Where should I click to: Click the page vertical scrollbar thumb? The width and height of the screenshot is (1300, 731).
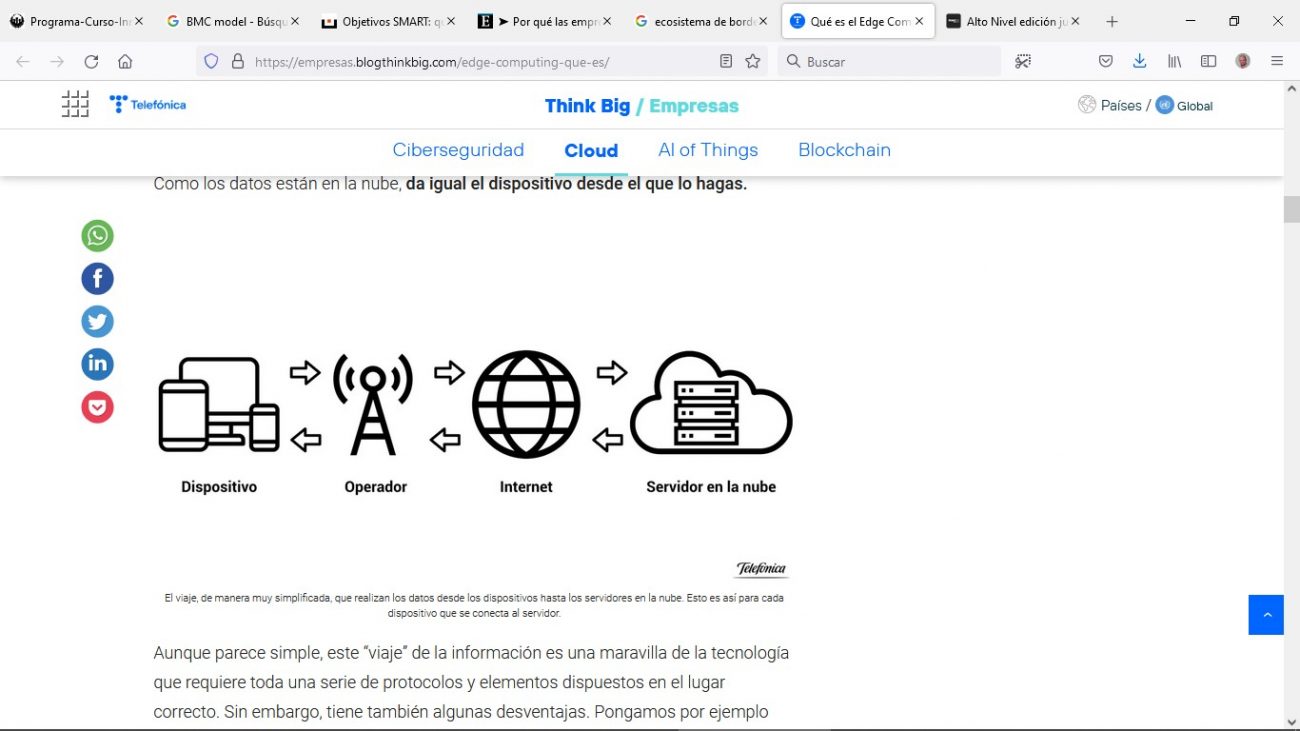click(x=1291, y=210)
